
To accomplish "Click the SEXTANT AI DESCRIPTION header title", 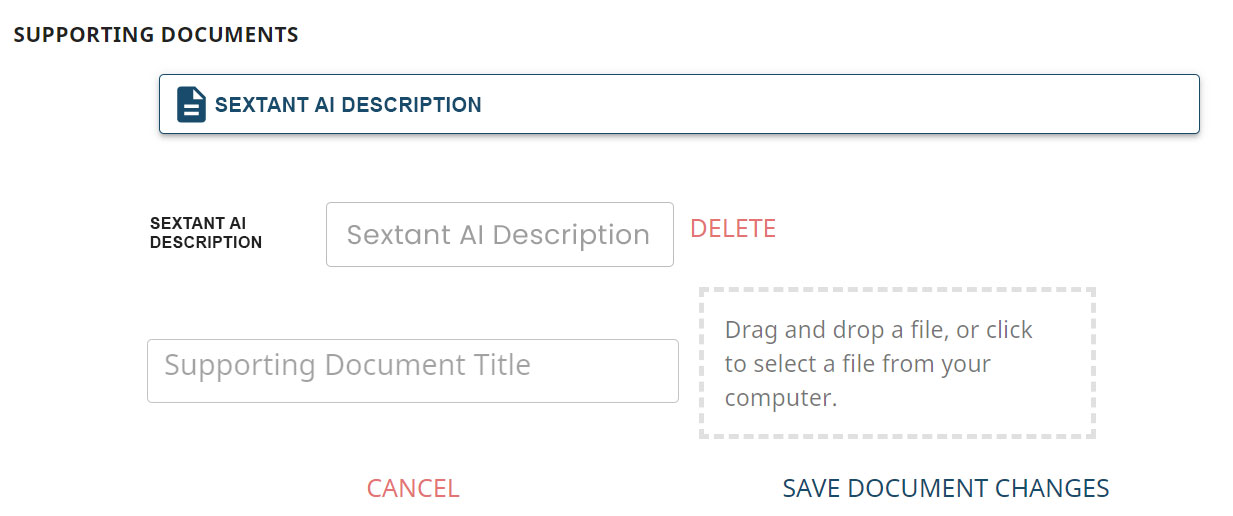I will [348, 105].
